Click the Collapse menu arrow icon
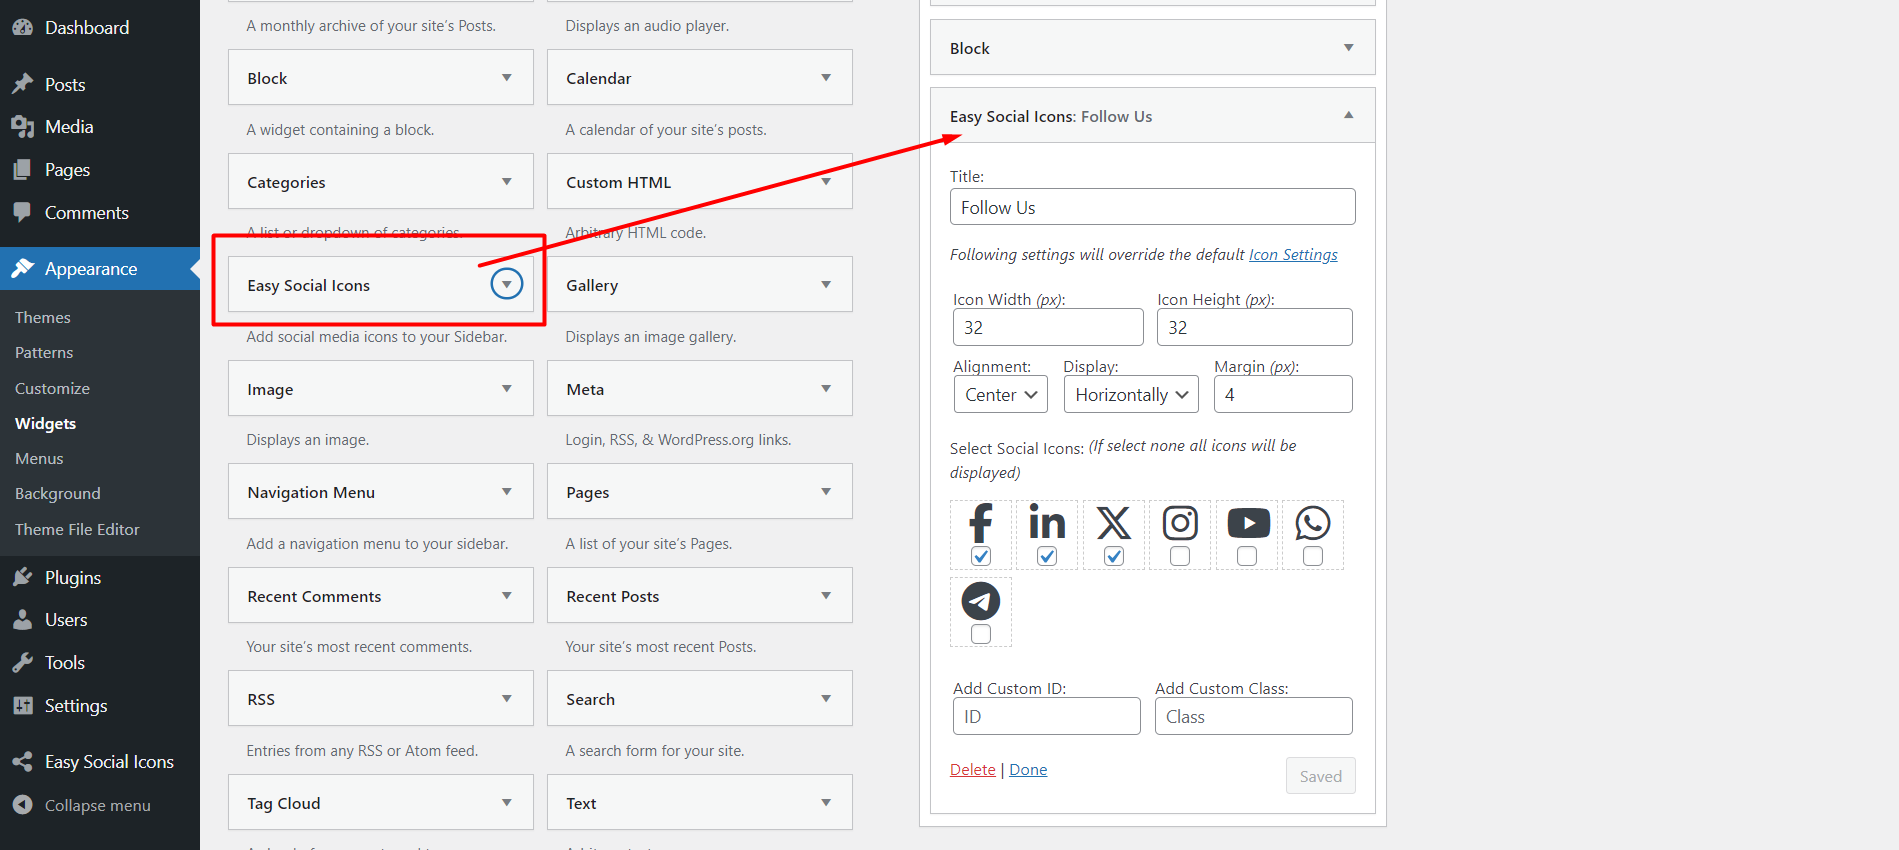This screenshot has width=1899, height=850. click(22, 805)
